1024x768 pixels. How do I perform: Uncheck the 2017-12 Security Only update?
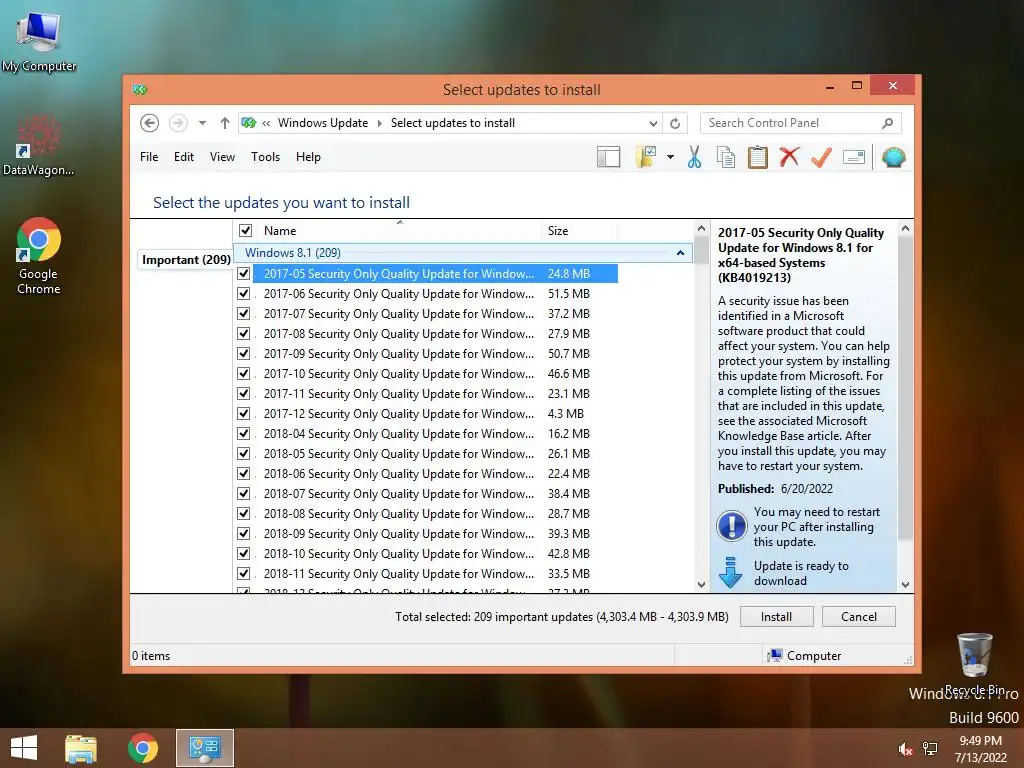(x=244, y=413)
